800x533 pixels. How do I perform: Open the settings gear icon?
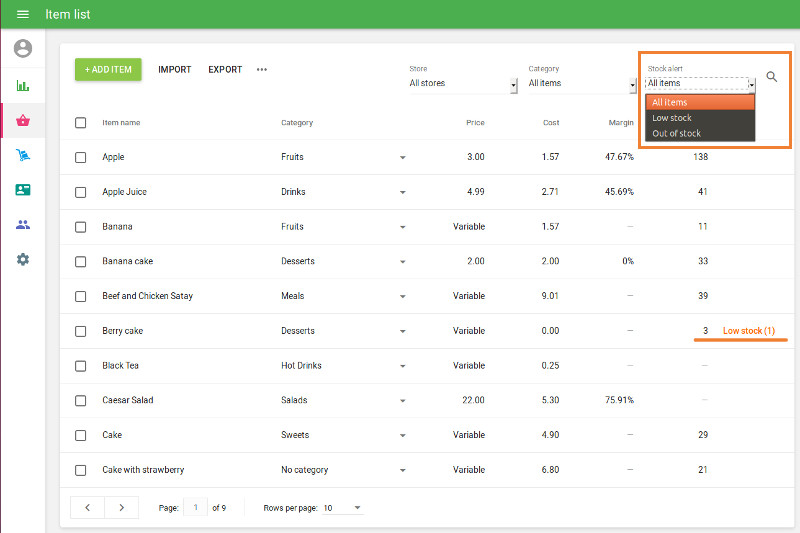tap(23, 259)
